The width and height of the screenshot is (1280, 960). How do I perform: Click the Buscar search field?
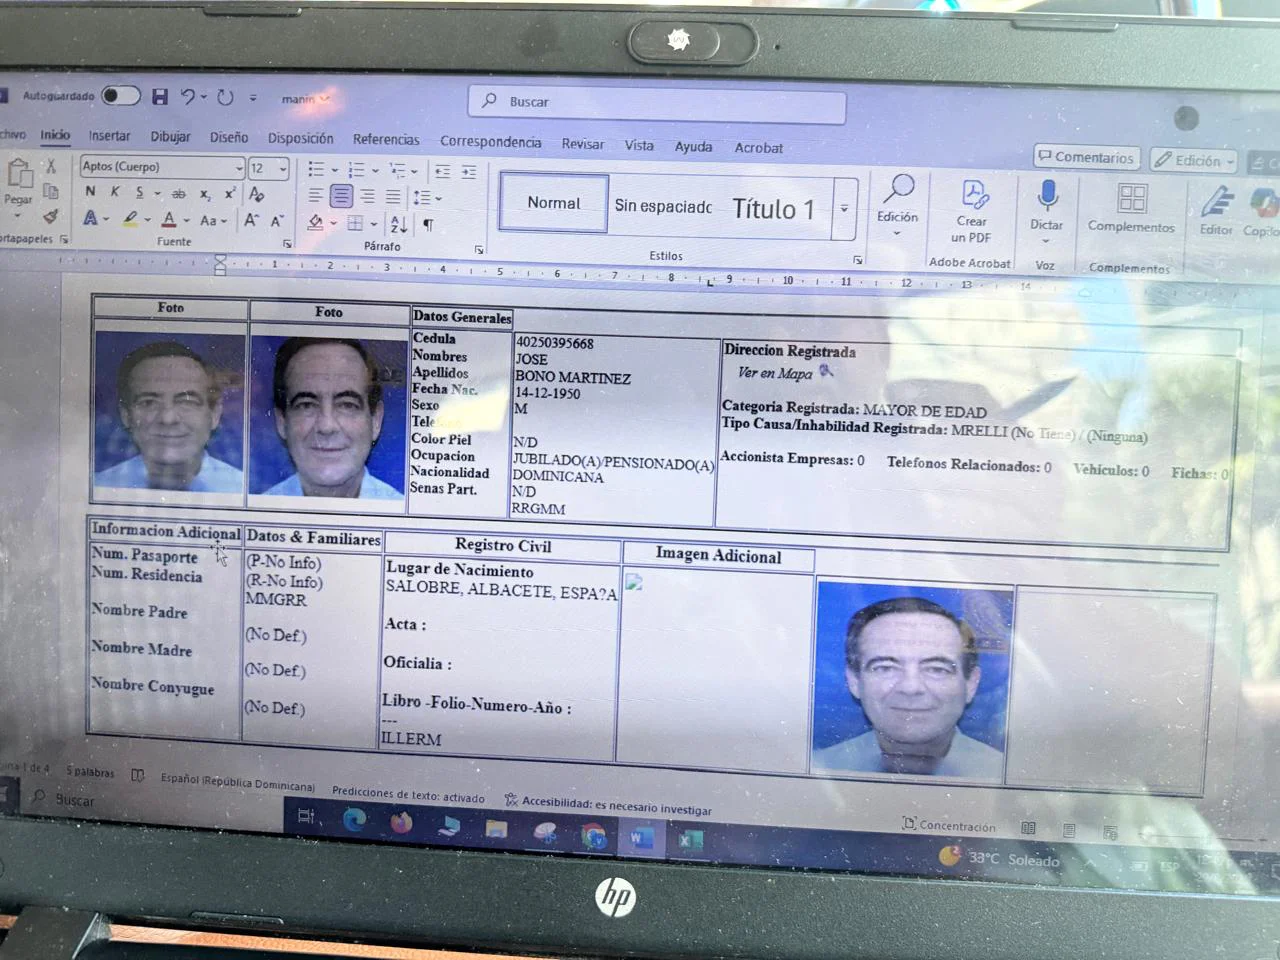click(657, 103)
